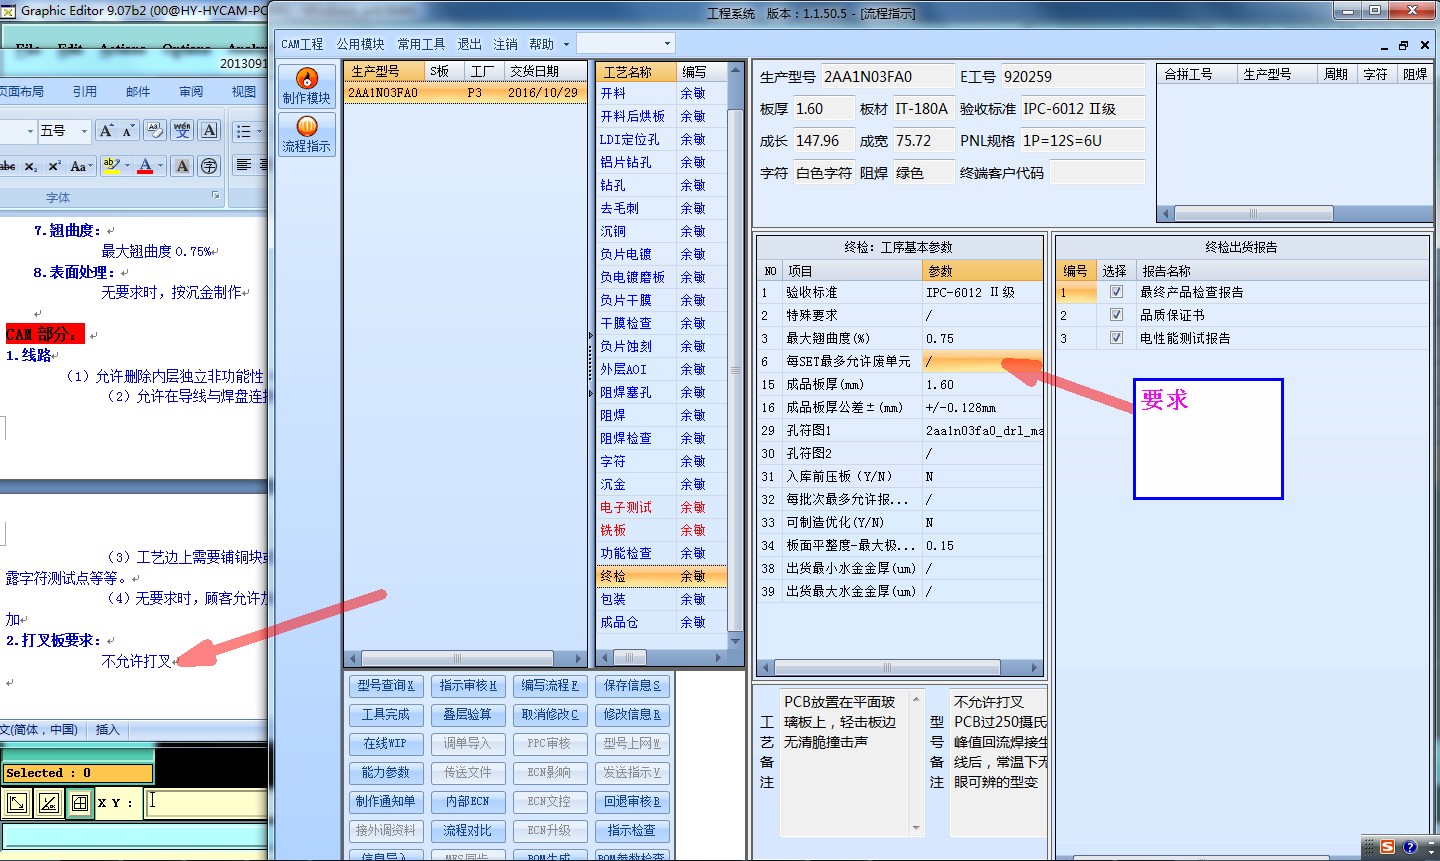The height and width of the screenshot is (861, 1440).
Task: Select 终检 process row
Action: point(661,576)
